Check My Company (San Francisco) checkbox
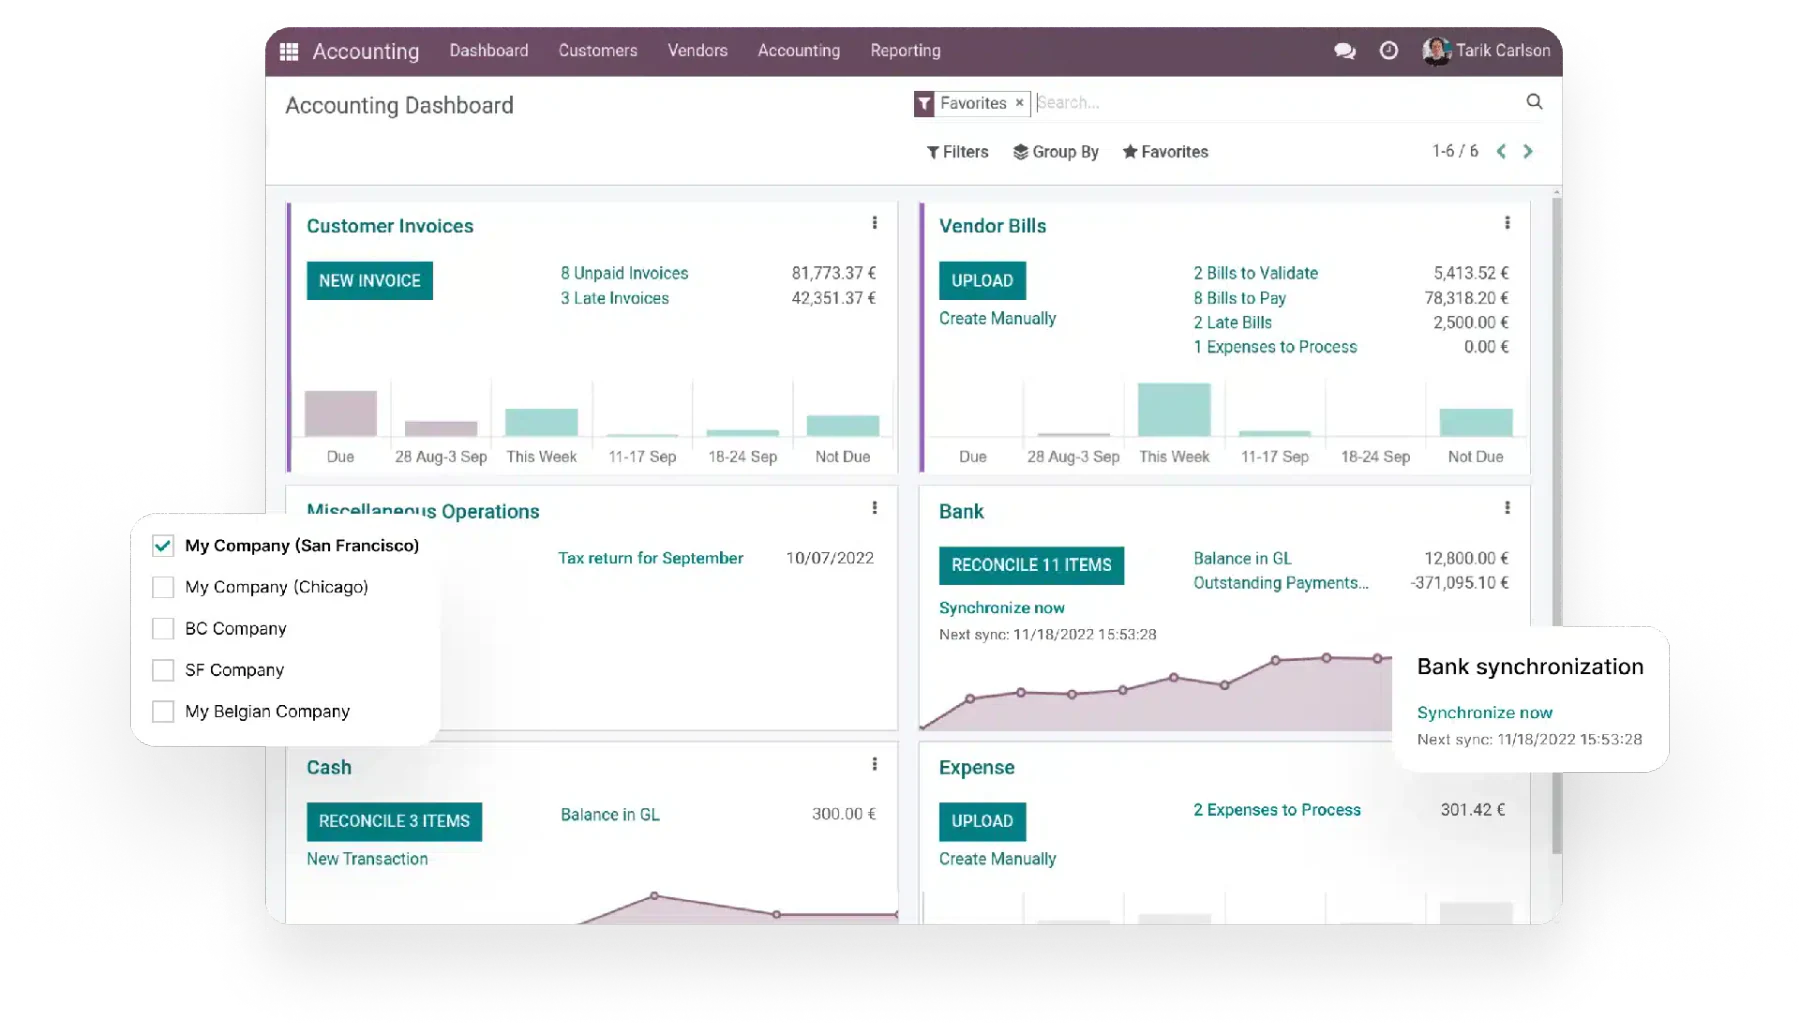The image size is (1800, 1035). (163, 545)
